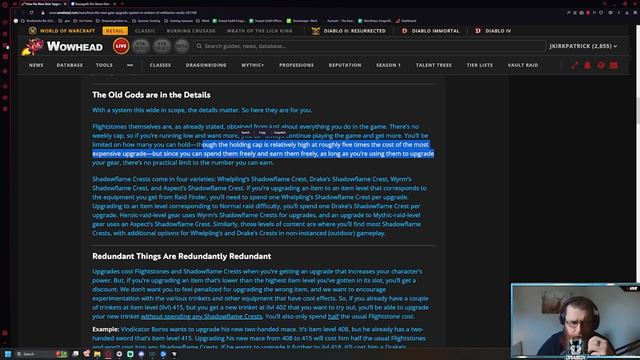Open the Database menu

70,65
